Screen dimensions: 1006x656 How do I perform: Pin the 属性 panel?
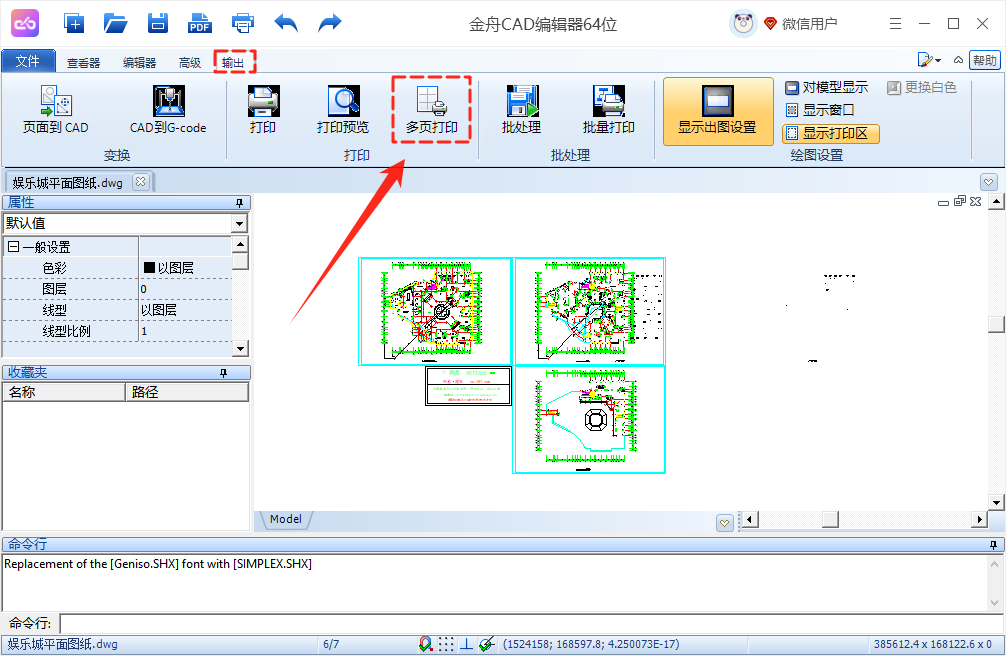(239, 203)
